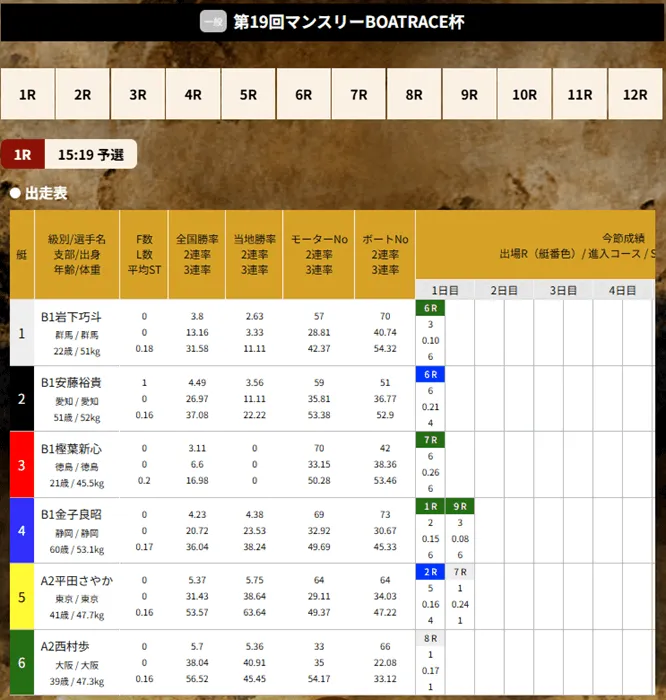Click the 15:19 予選 time label
Screen dimensions: 666x700
pyautogui.click(x=91, y=155)
